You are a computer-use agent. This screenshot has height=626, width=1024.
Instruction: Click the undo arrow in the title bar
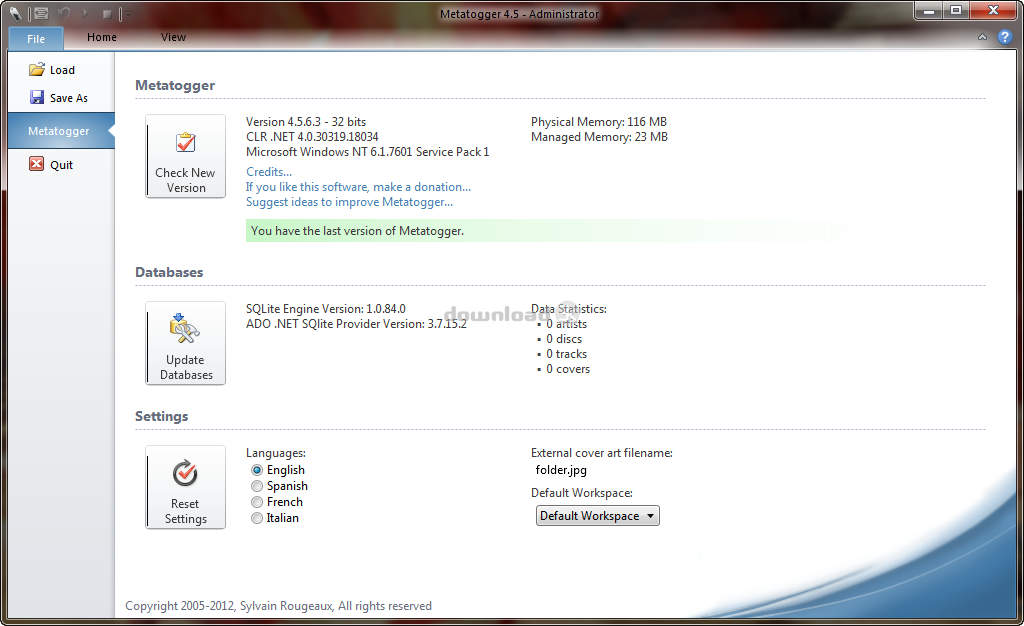click(x=64, y=13)
